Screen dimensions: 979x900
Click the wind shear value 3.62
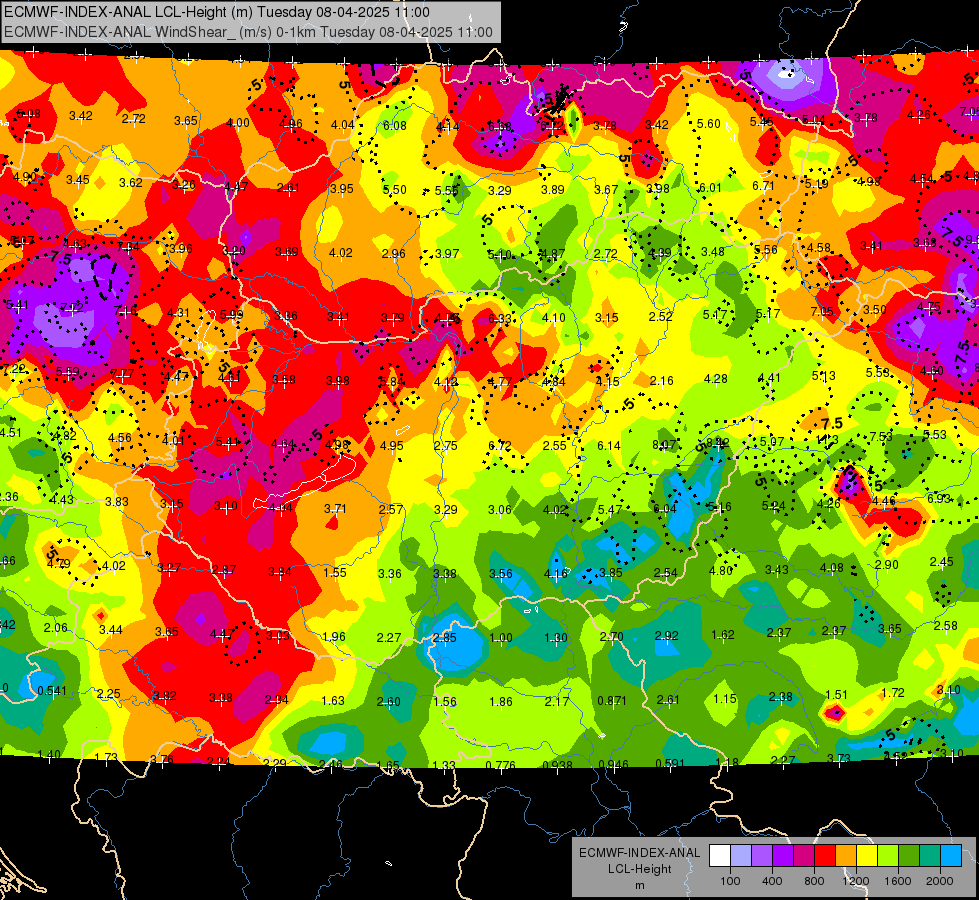(x=130, y=182)
